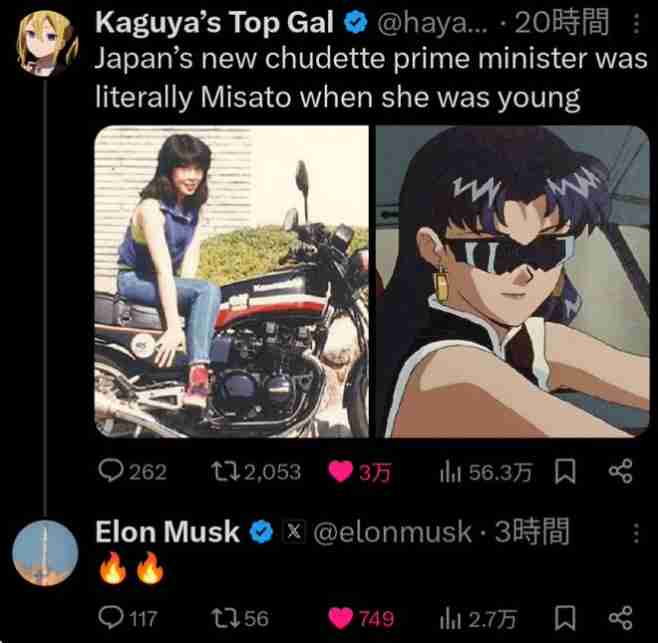Enlarge the anime sunglasses image
Screen dimensions: 658x643
pos(512,281)
